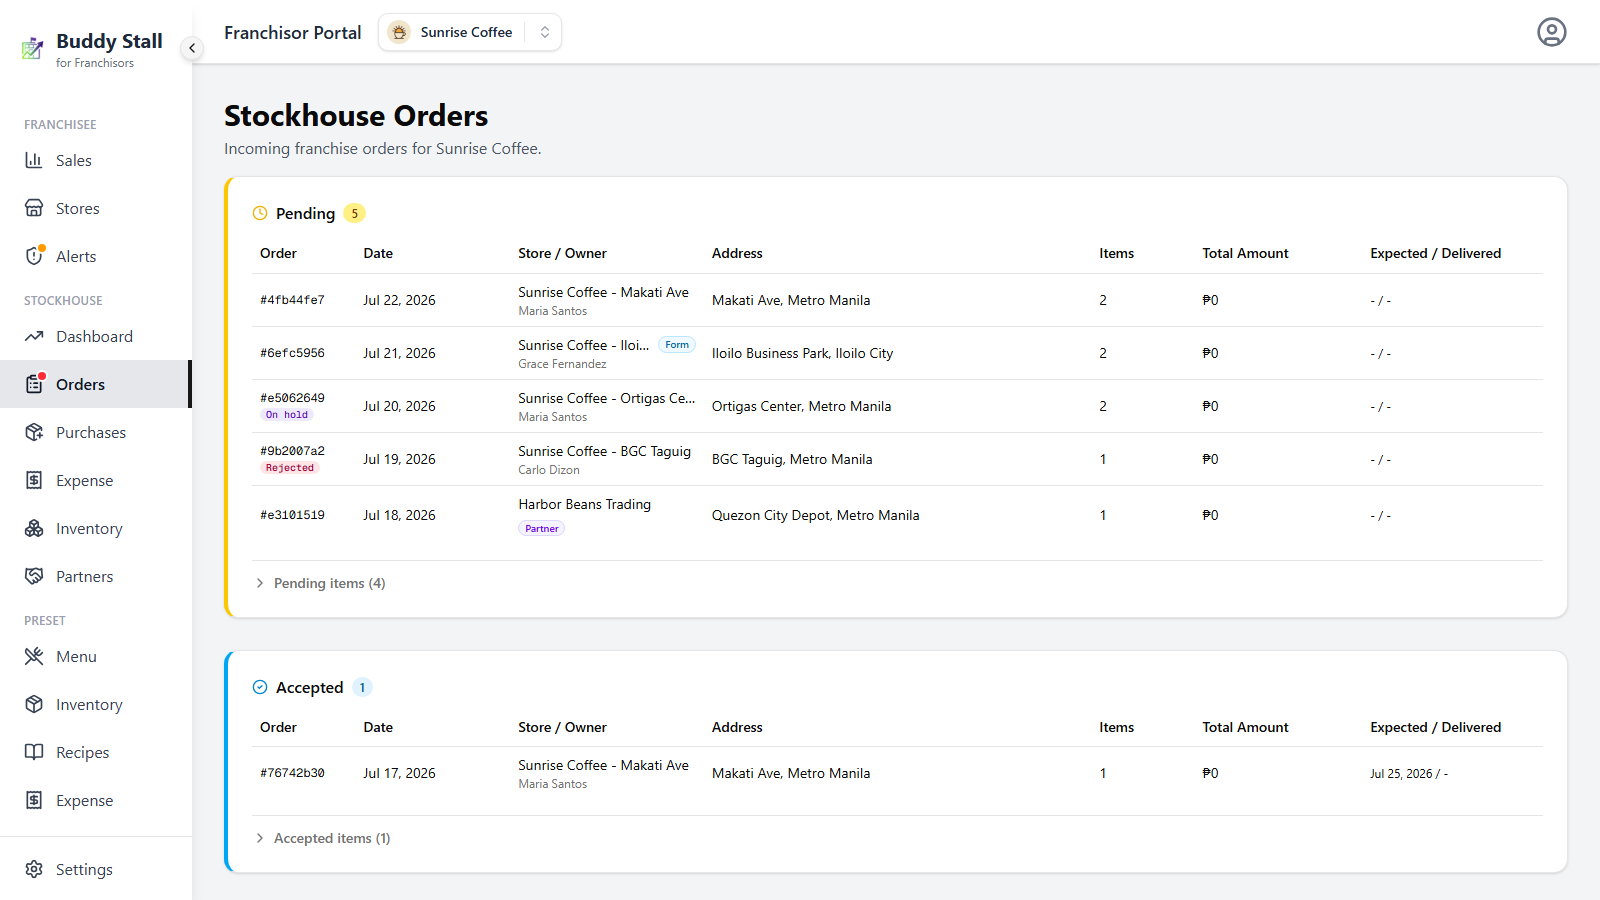Click the Jul 22, 2026 date cell

399,300
